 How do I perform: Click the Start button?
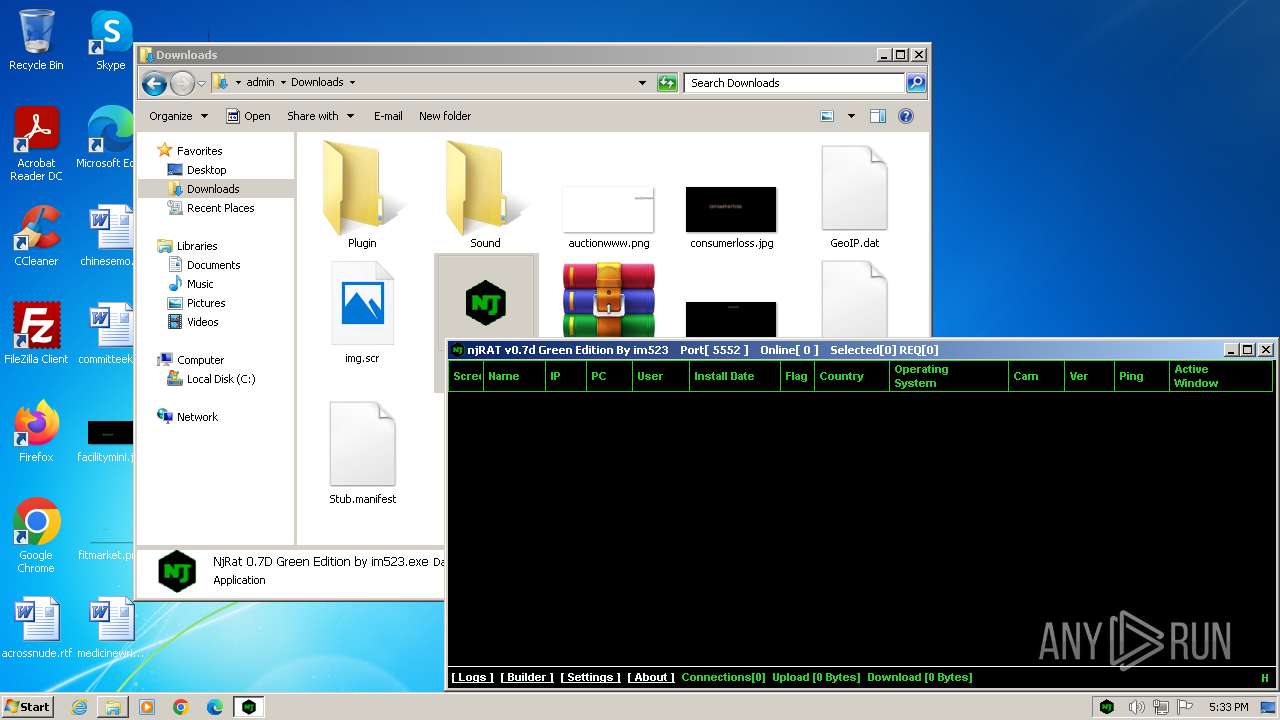coord(28,707)
